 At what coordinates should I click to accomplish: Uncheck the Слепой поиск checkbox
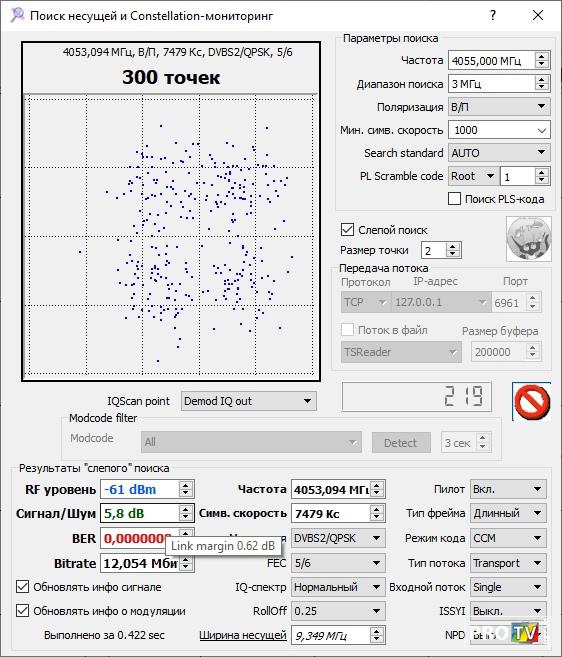pos(347,230)
